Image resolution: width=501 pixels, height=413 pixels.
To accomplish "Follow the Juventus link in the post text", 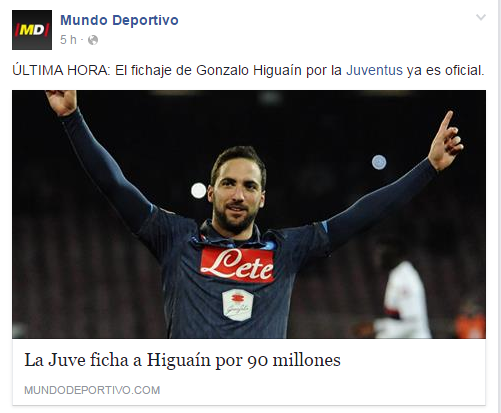I will 374,70.
